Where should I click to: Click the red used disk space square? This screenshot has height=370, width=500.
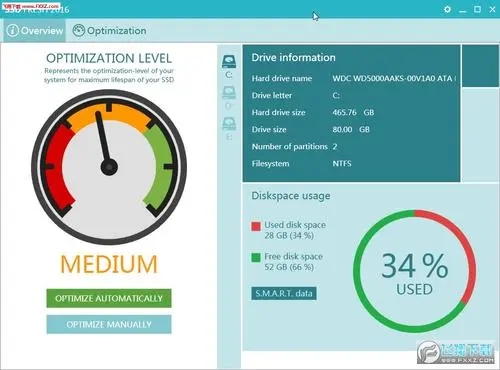pos(256,227)
